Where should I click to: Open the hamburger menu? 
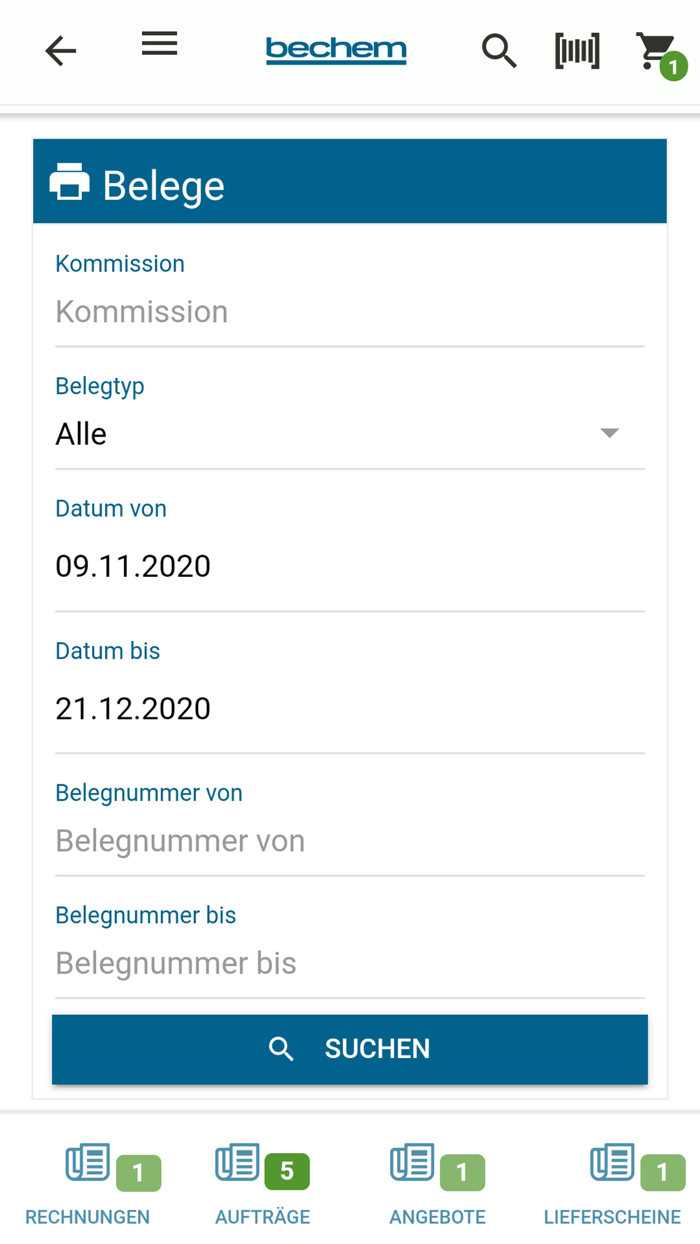(x=159, y=44)
